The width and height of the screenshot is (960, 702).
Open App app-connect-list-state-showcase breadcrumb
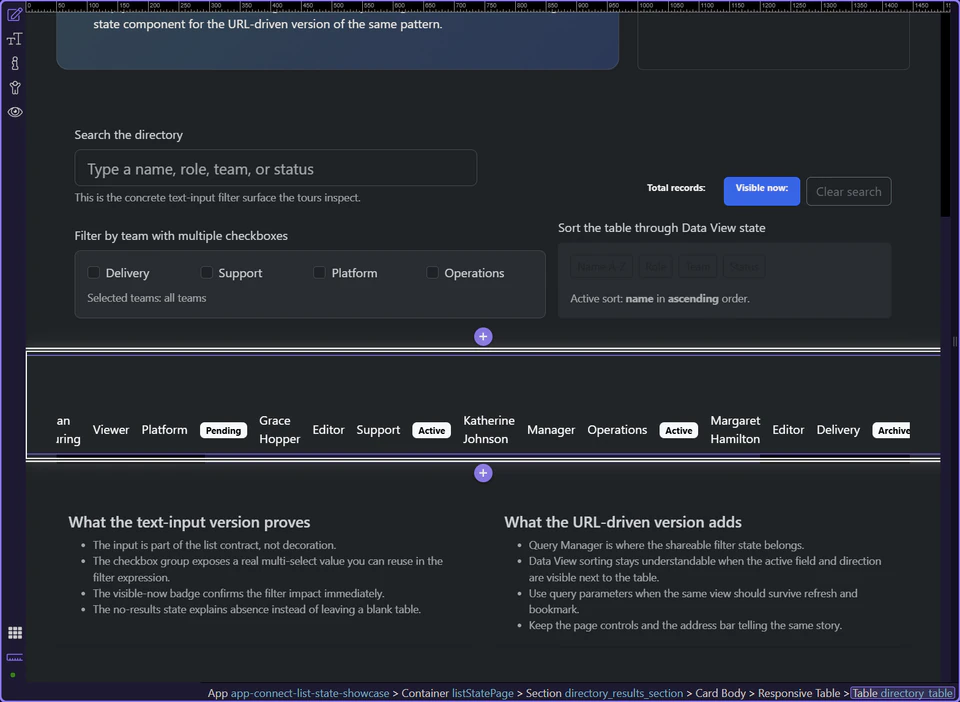298,693
